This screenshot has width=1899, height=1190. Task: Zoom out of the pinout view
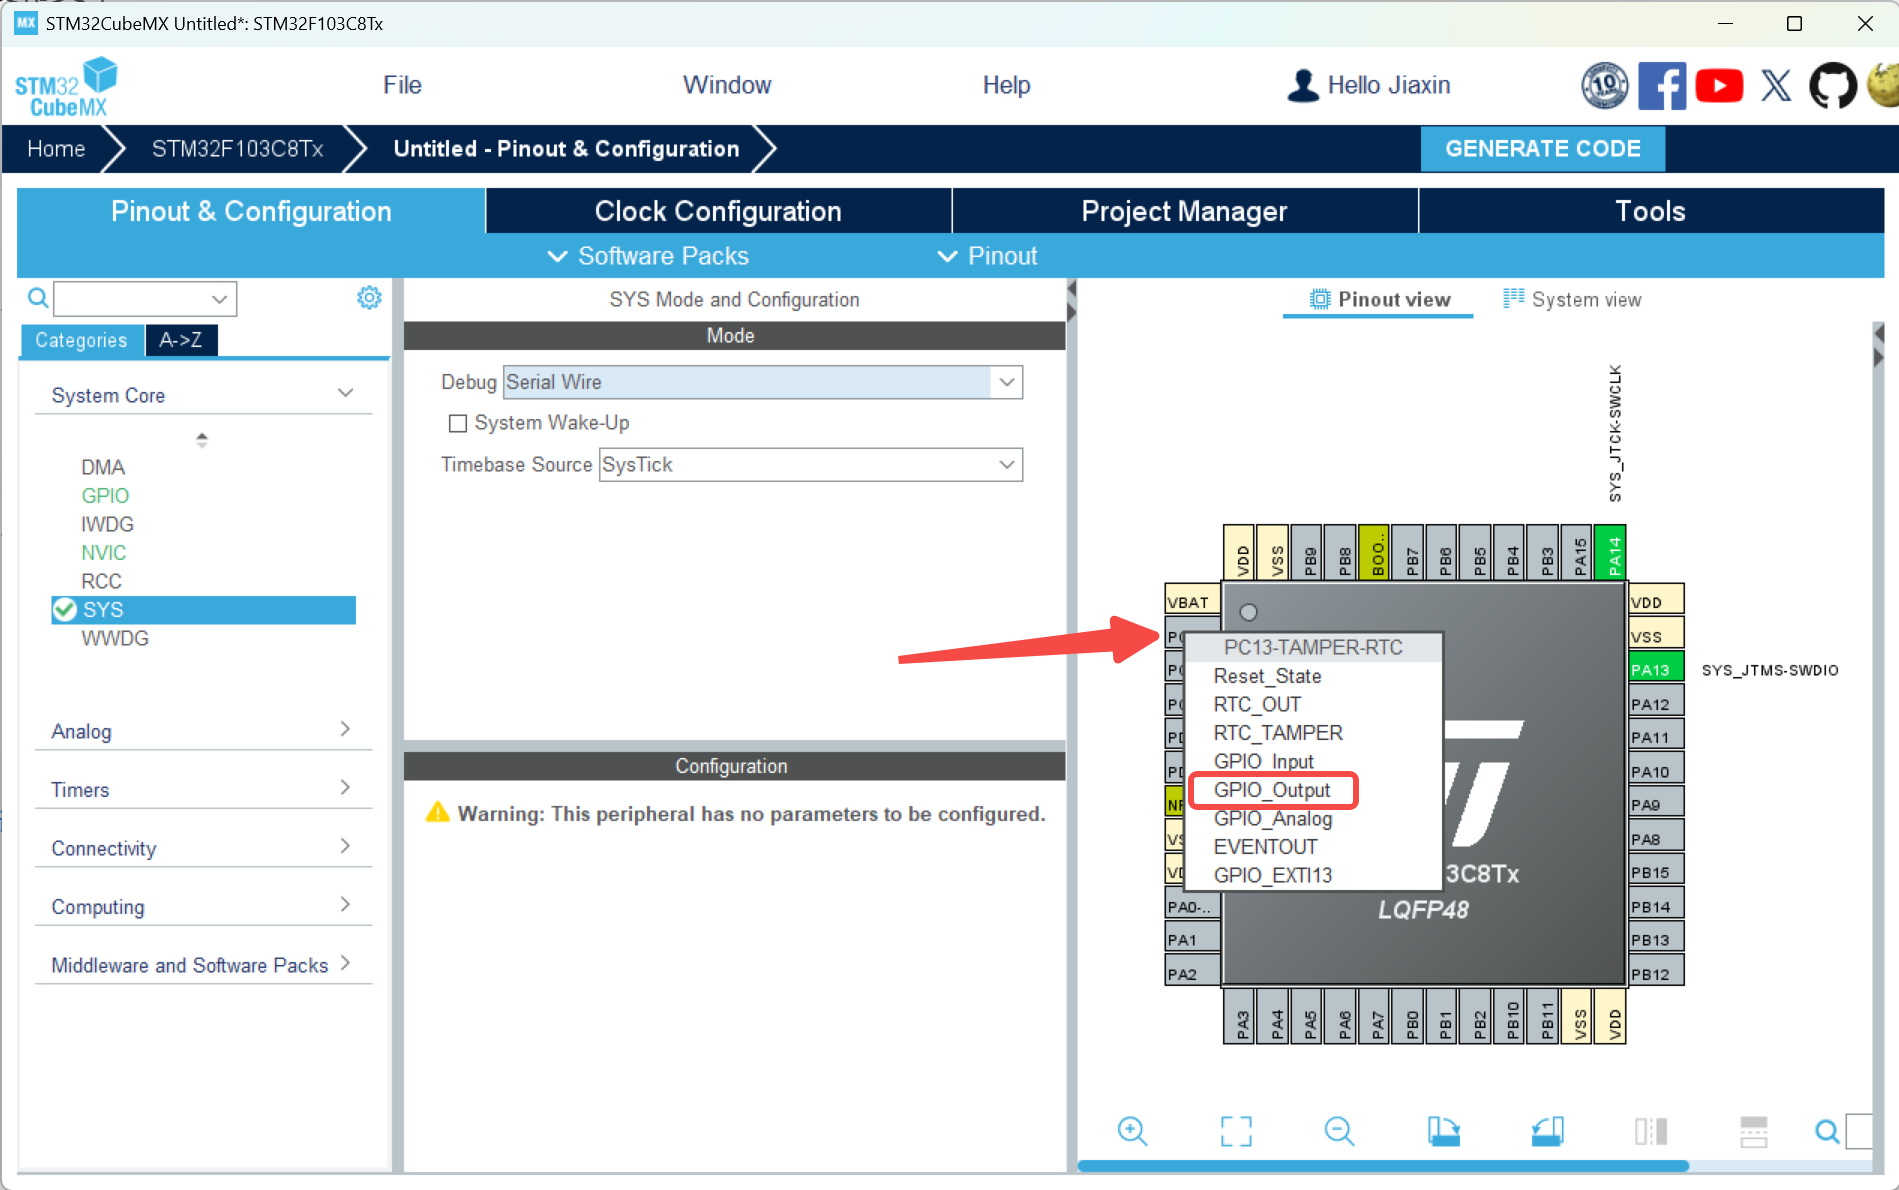pos(1339,1131)
